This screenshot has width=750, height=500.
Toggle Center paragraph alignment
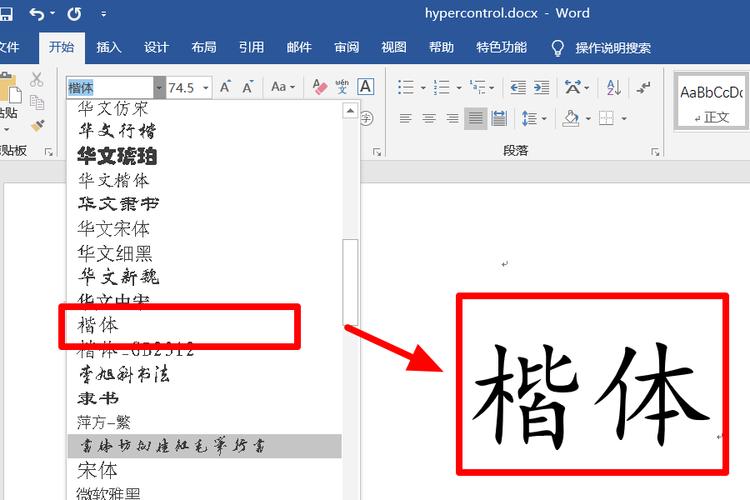[x=429, y=118]
